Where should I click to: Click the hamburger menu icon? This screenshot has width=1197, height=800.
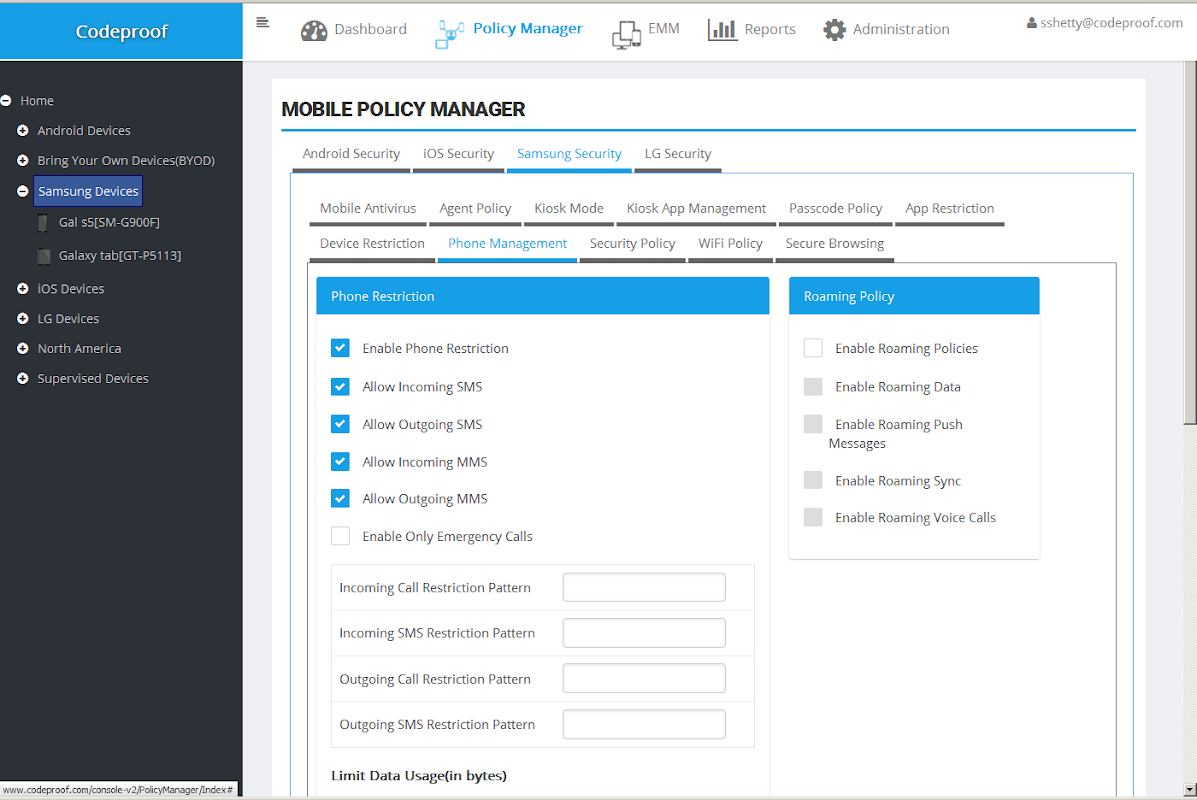tap(263, 23)
